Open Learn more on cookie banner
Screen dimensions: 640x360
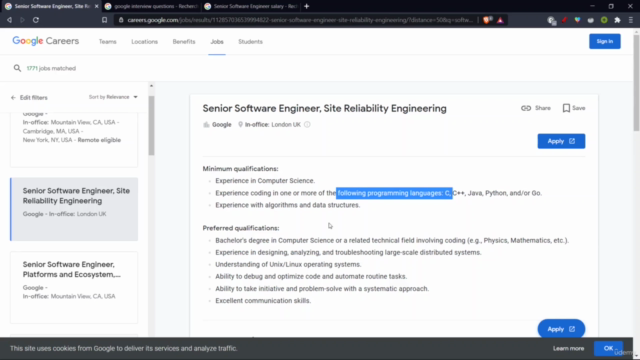coord(568,349)
